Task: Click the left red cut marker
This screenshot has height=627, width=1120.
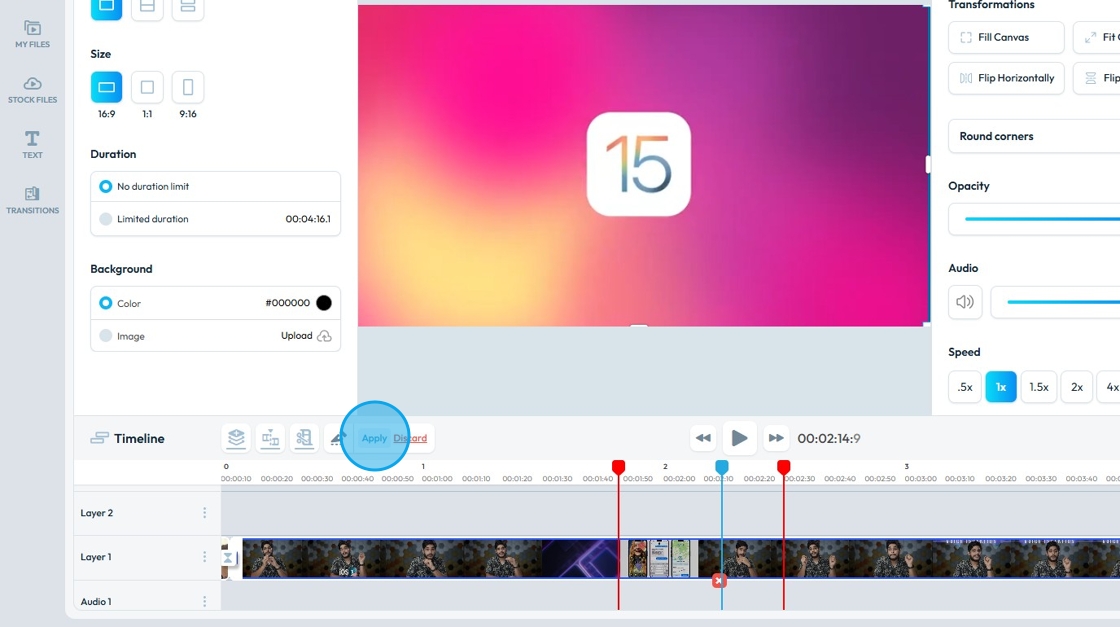Action: 619,467
